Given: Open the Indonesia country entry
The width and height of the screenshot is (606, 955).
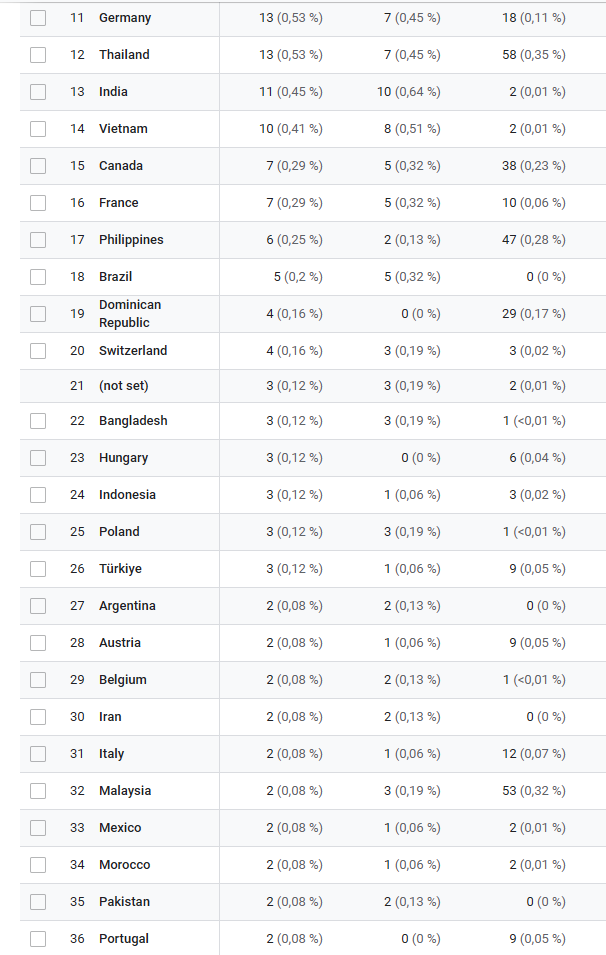Looking at the screenshot, I should (127, 495).
